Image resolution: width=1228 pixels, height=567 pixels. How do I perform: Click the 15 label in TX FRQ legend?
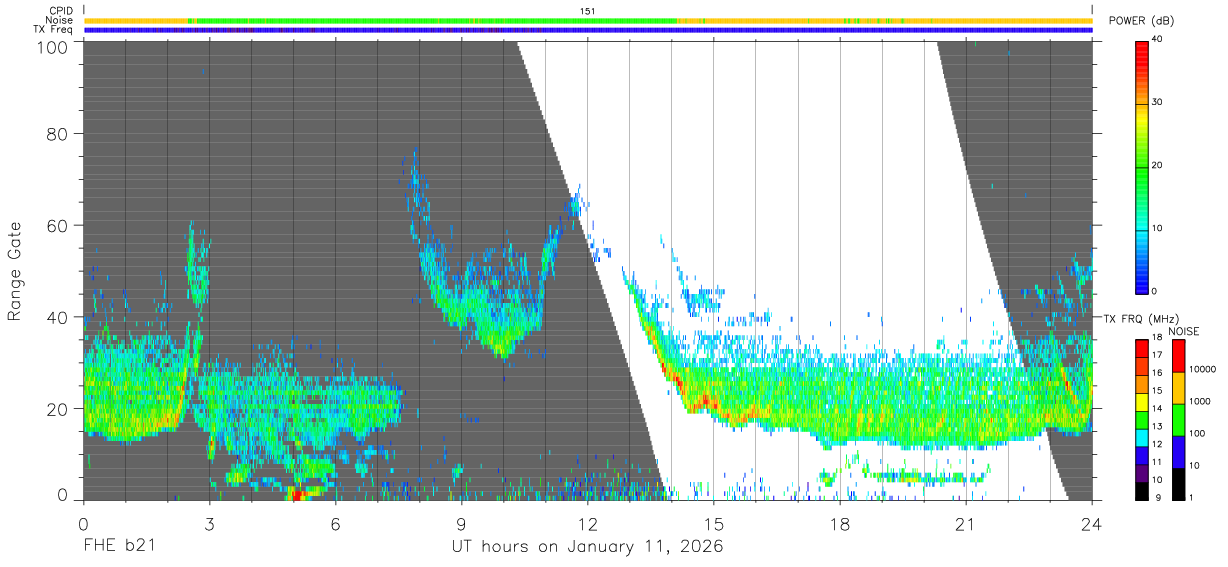[1157, 390]
